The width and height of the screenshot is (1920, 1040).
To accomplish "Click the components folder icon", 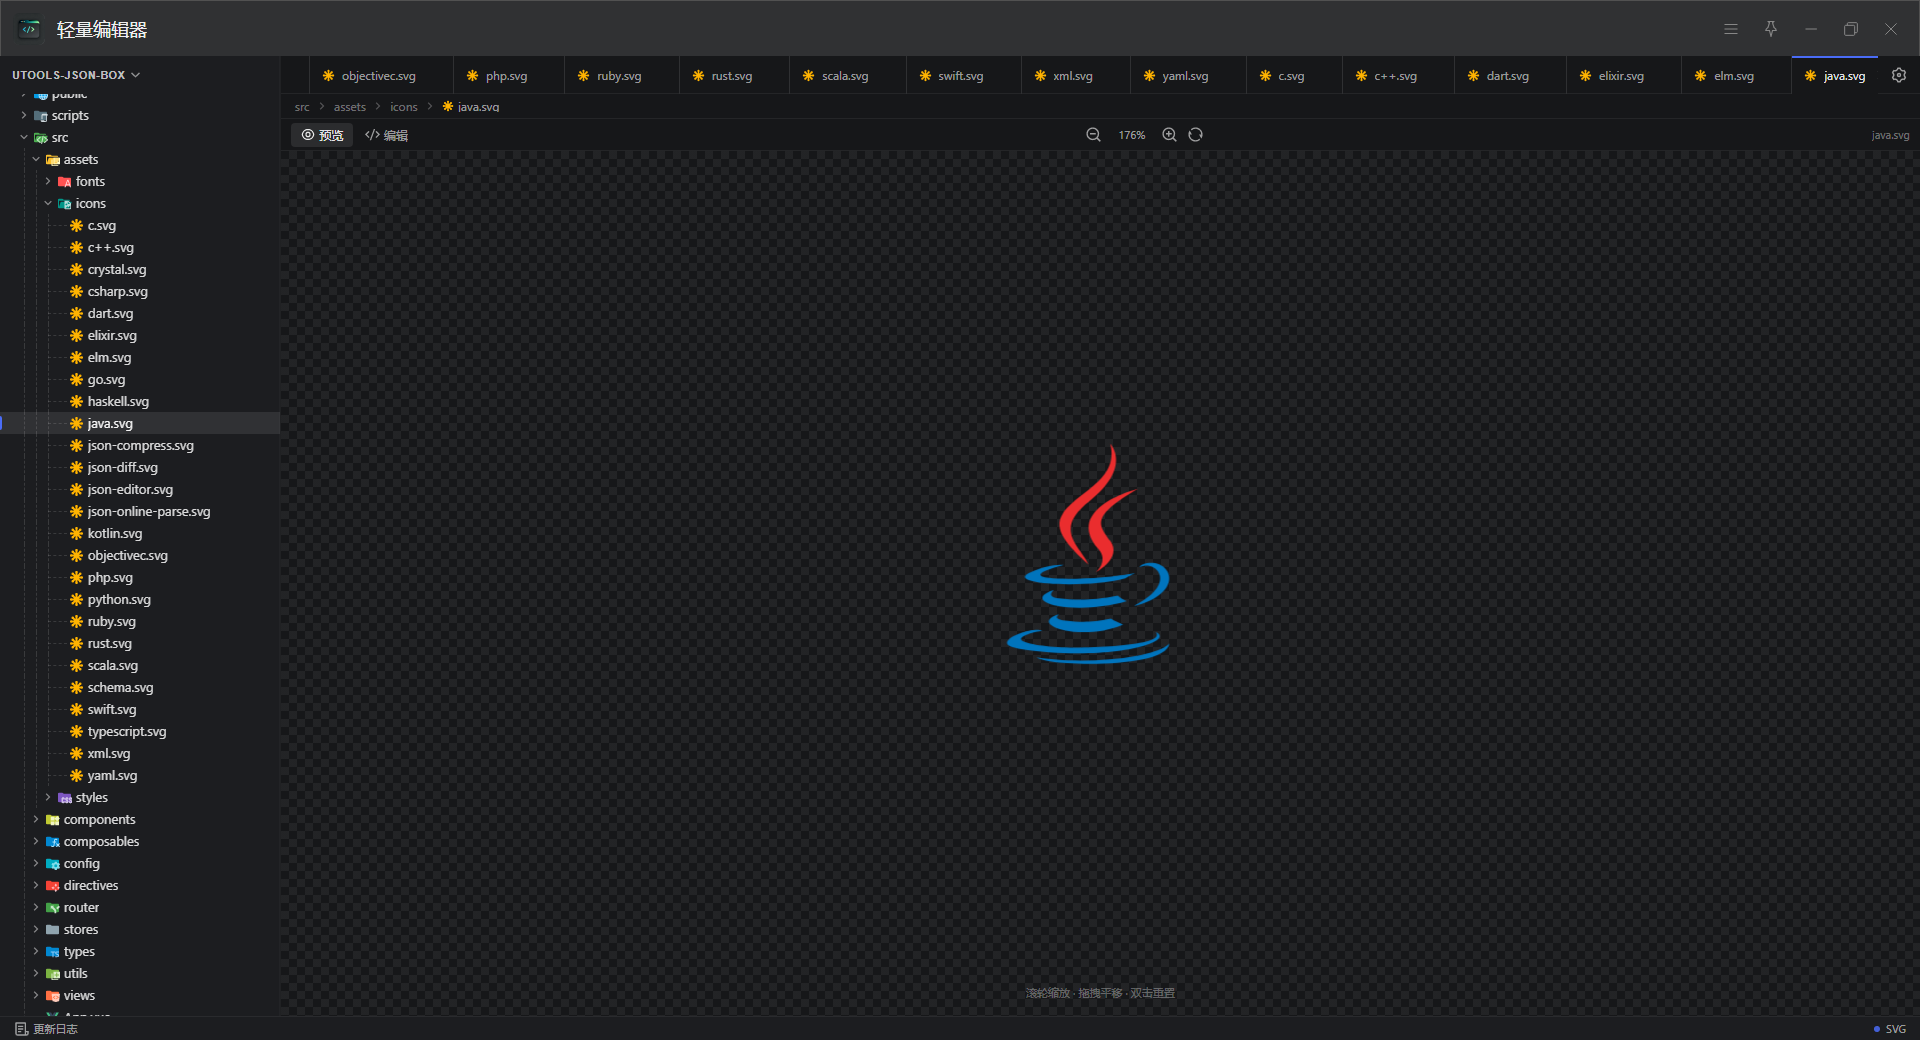I will click(53, 820).
